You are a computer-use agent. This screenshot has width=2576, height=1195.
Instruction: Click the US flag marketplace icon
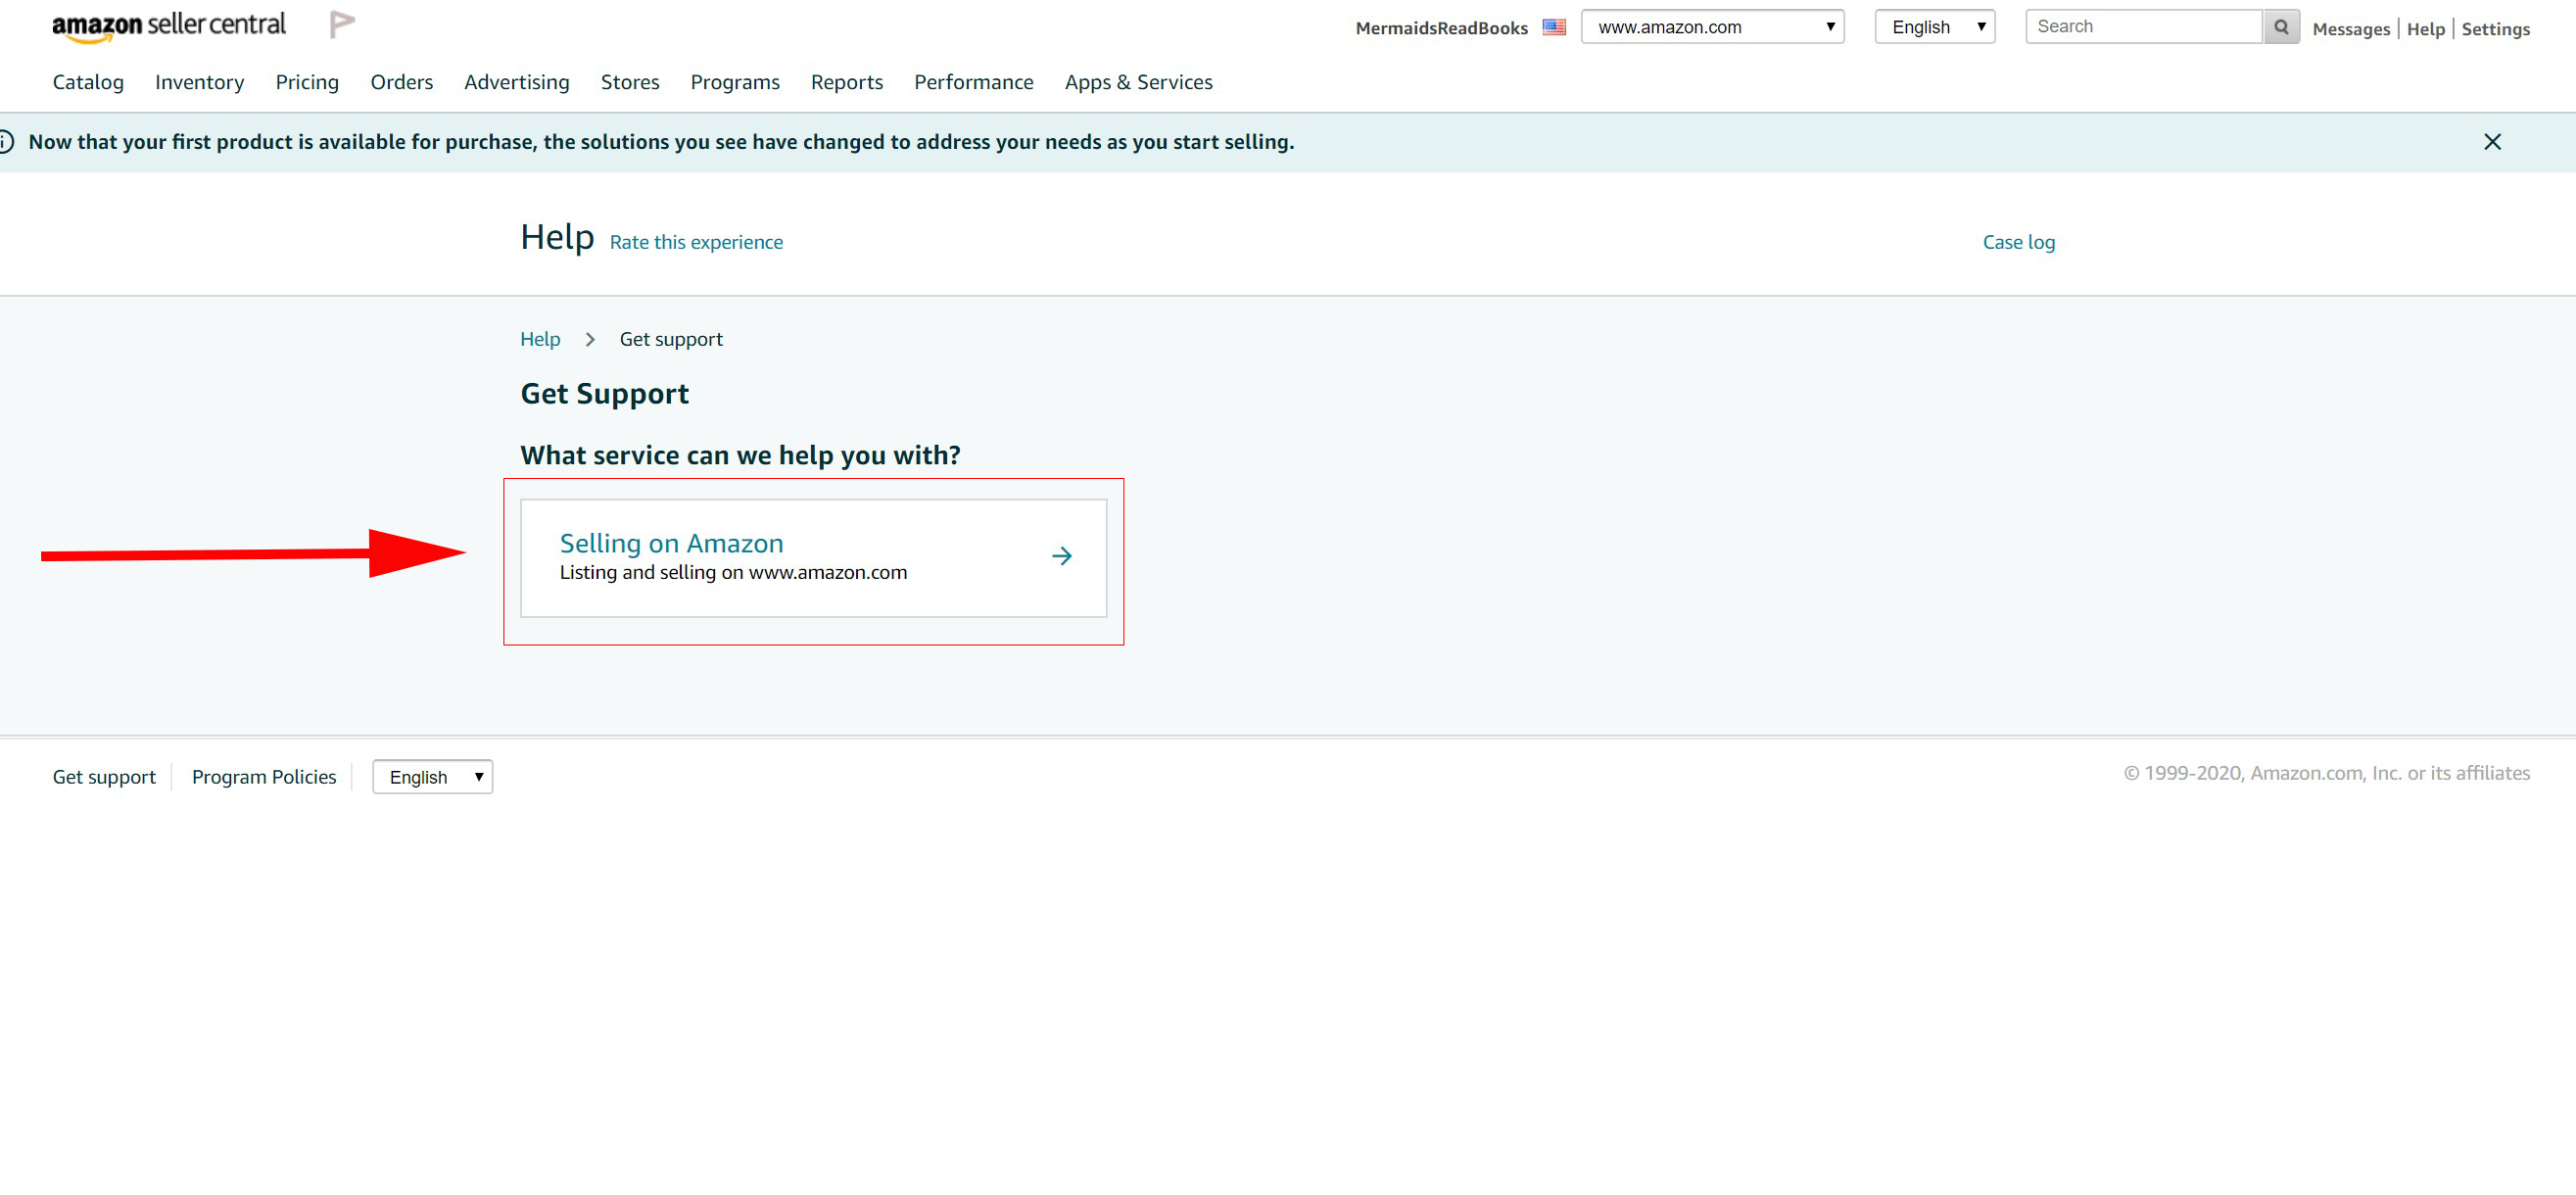point(1554,27)
